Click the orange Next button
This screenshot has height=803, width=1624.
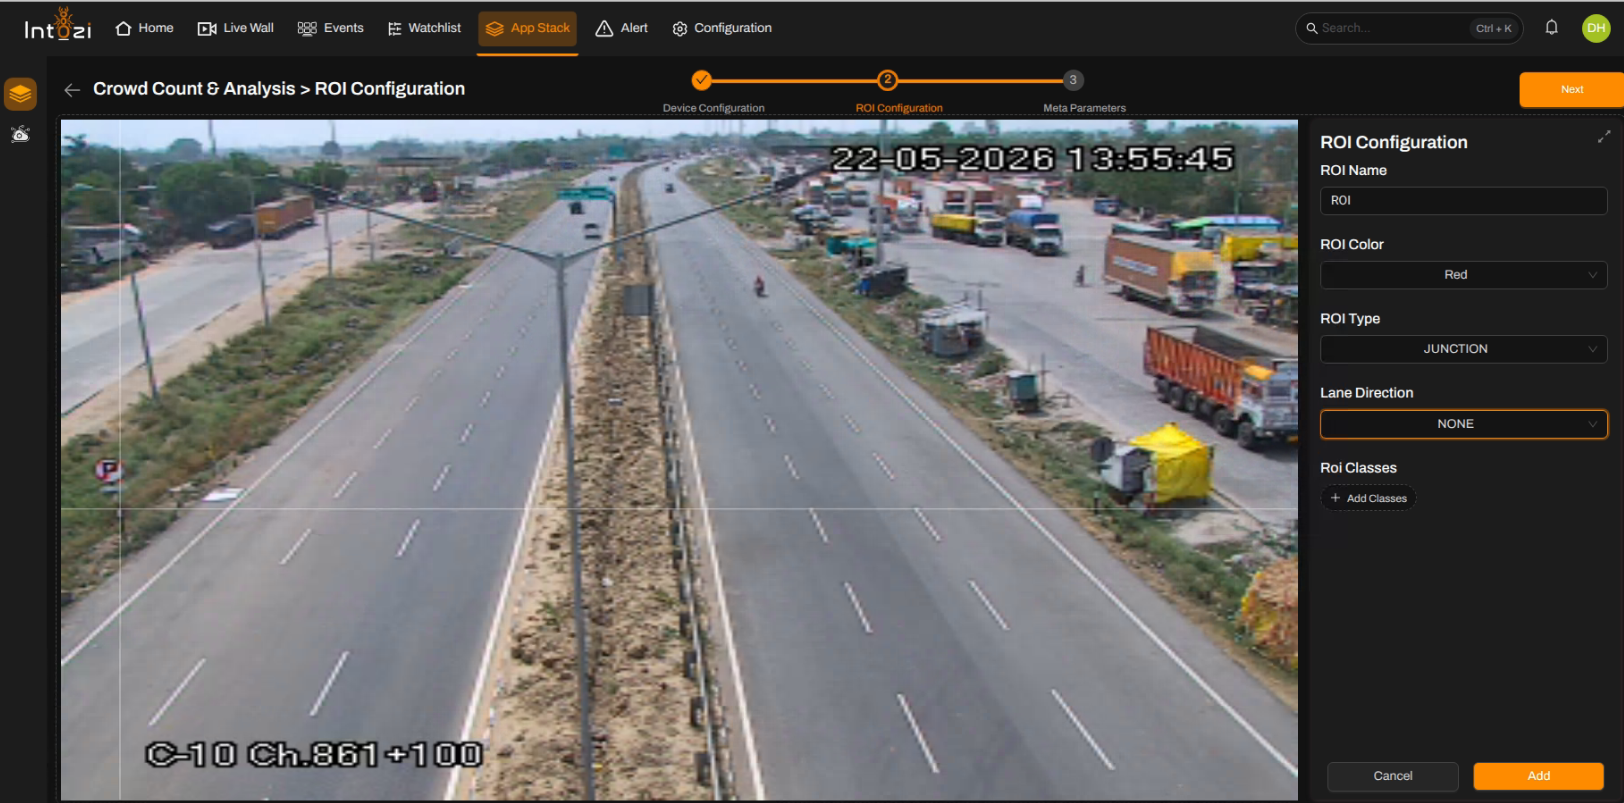click(x=1571, y=90)
